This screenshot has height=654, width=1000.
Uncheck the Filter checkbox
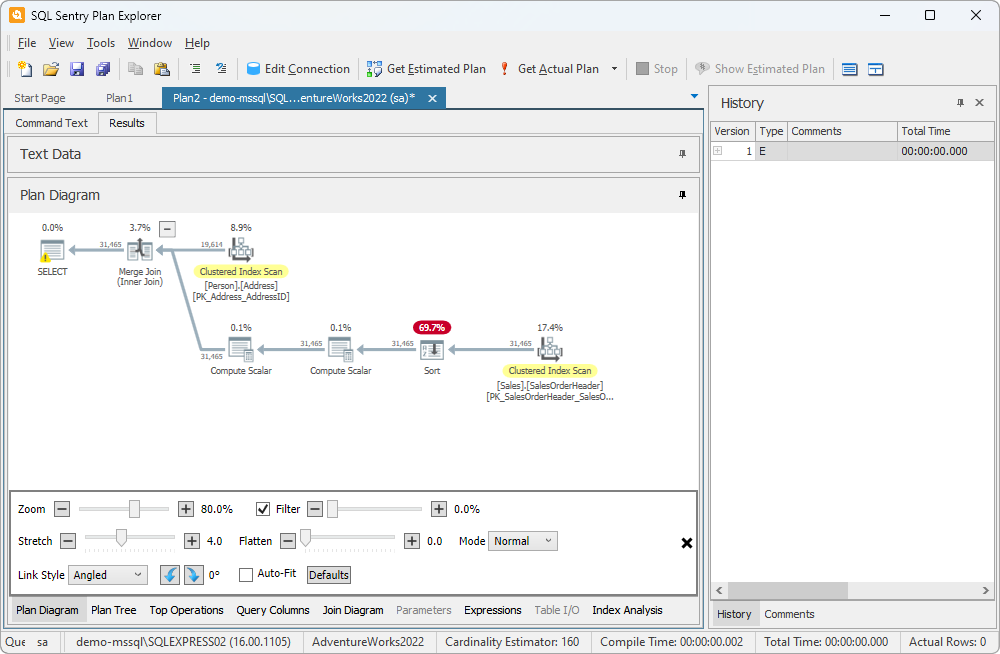(263, 509)
